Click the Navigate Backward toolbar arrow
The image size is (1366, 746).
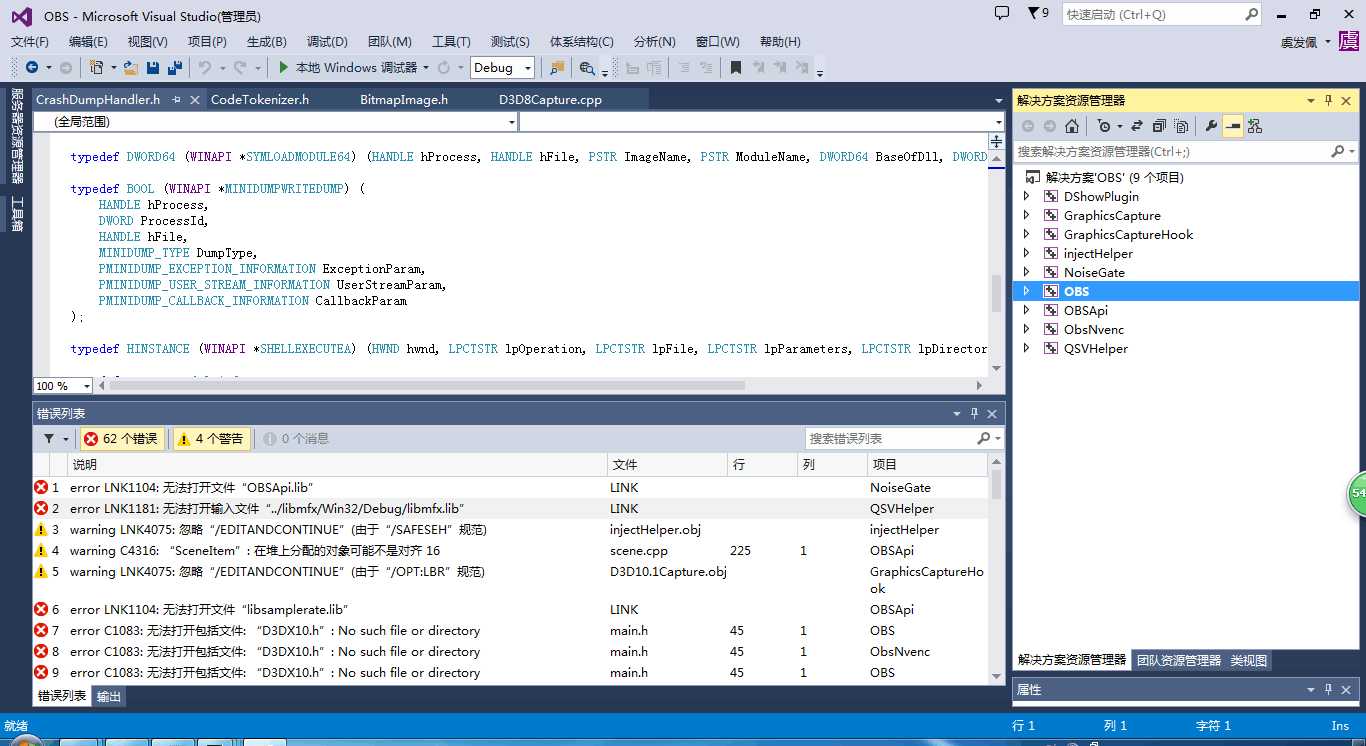coord(32,68)
